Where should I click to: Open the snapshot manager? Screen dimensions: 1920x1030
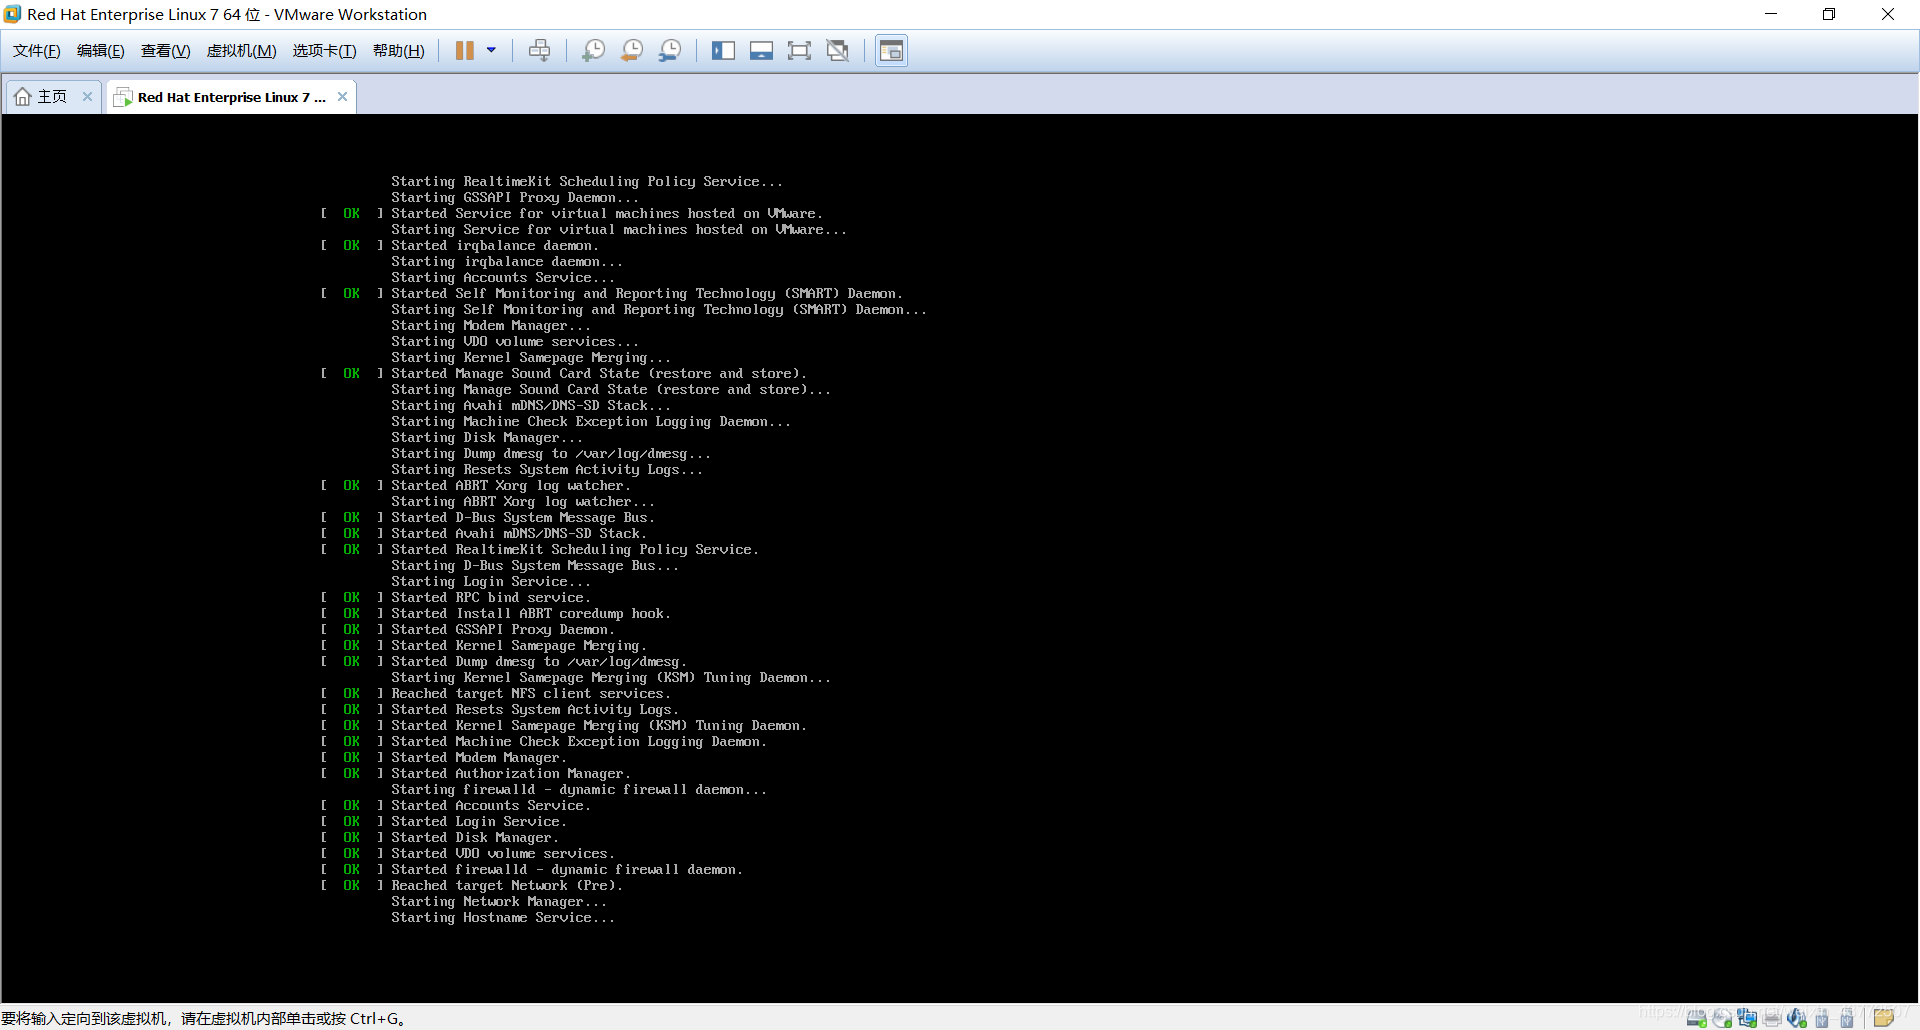pos(670,51)
